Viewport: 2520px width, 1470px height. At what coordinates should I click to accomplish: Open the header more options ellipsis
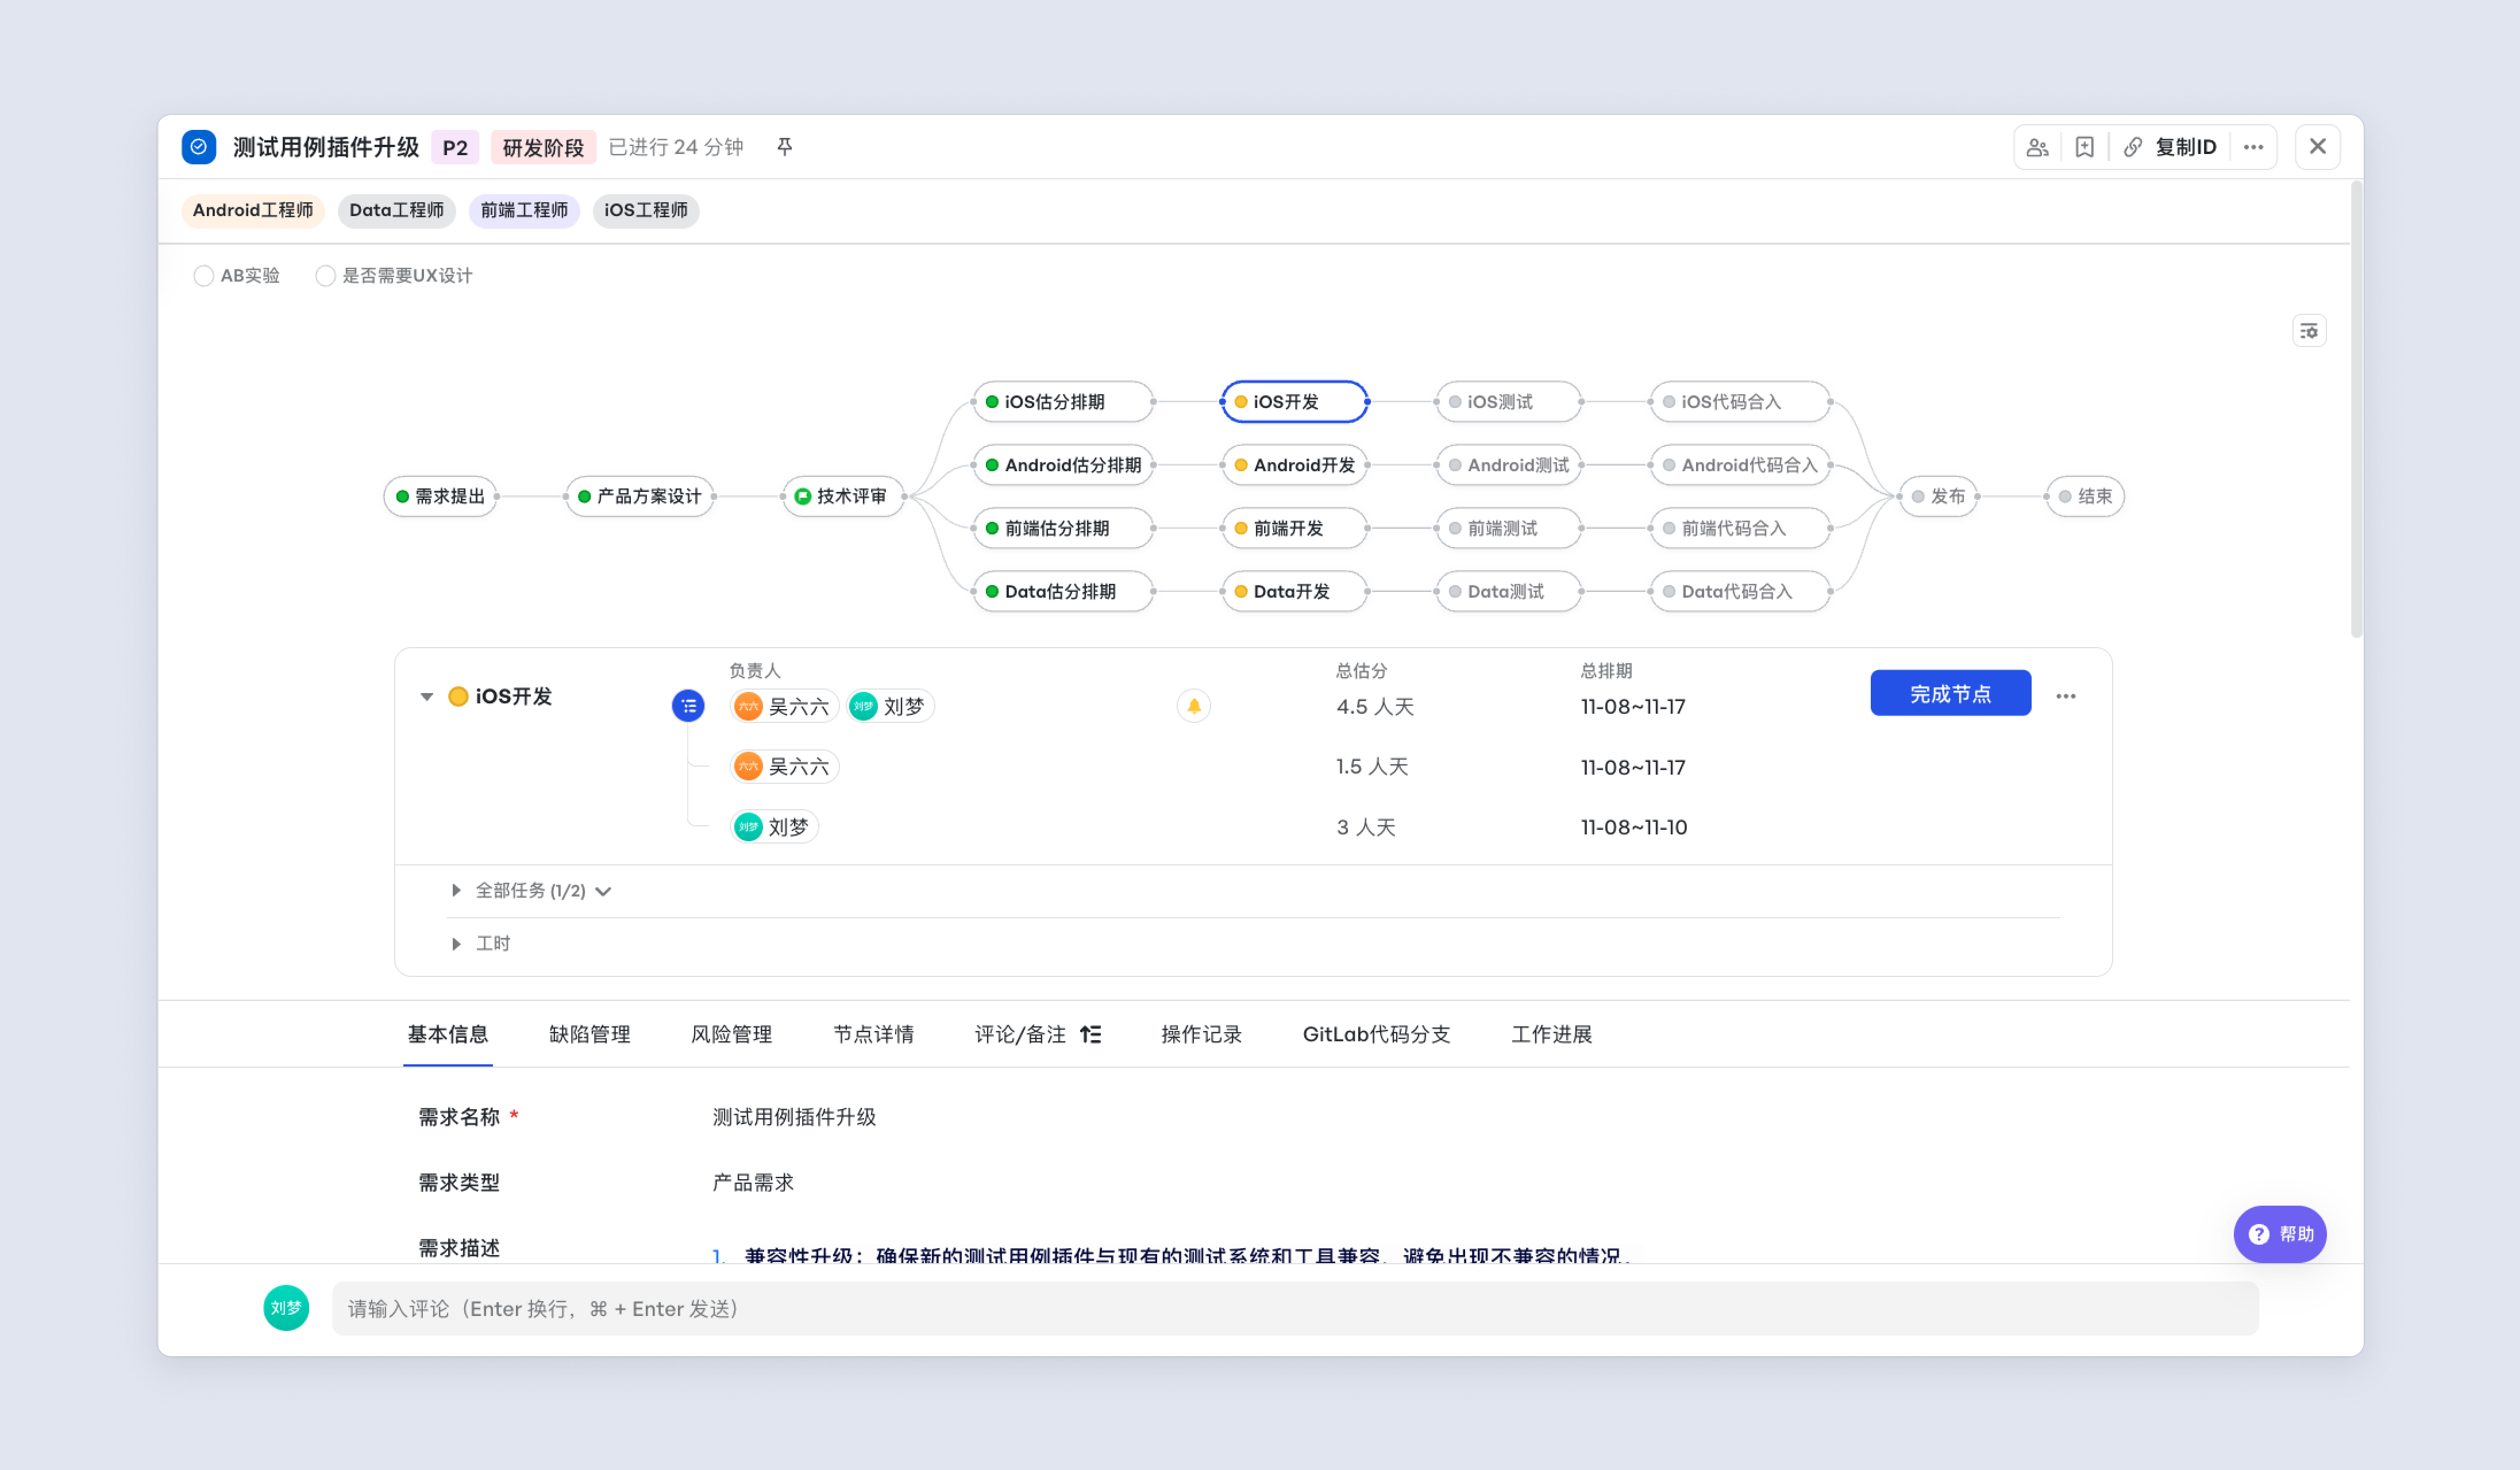tap(2253, 147)
